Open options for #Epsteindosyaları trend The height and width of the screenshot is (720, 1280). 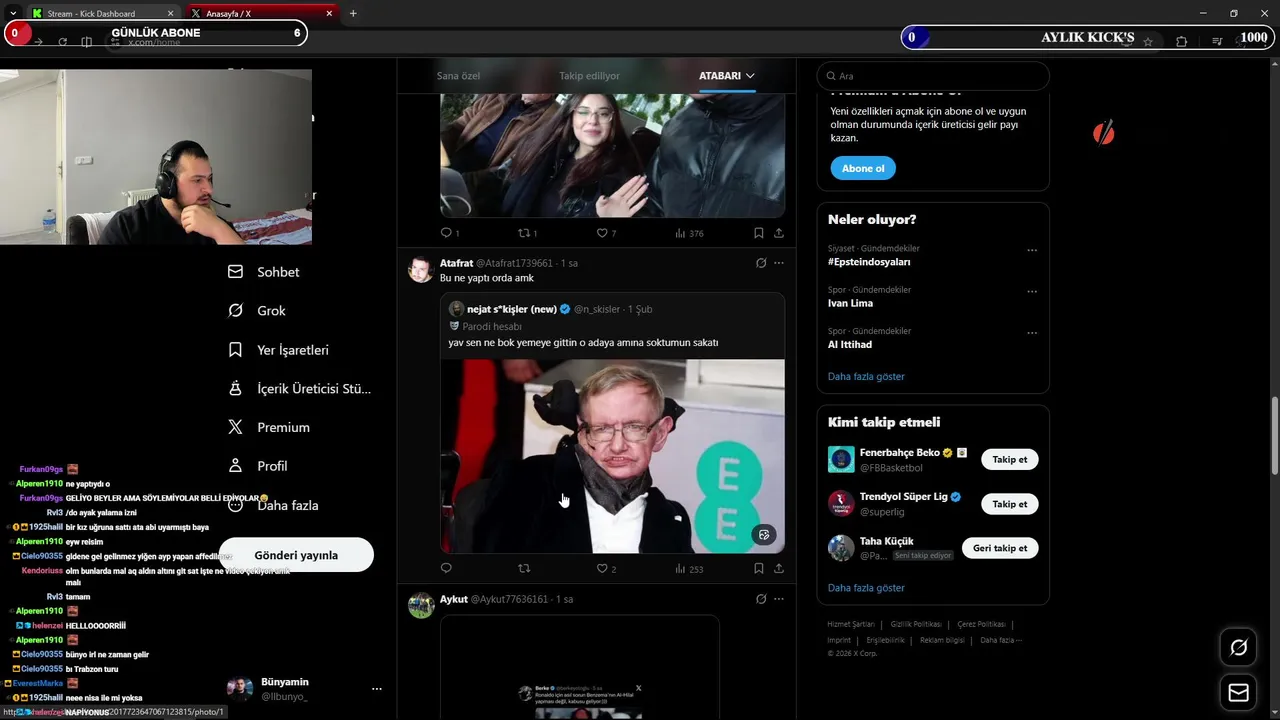[1032, 250]
